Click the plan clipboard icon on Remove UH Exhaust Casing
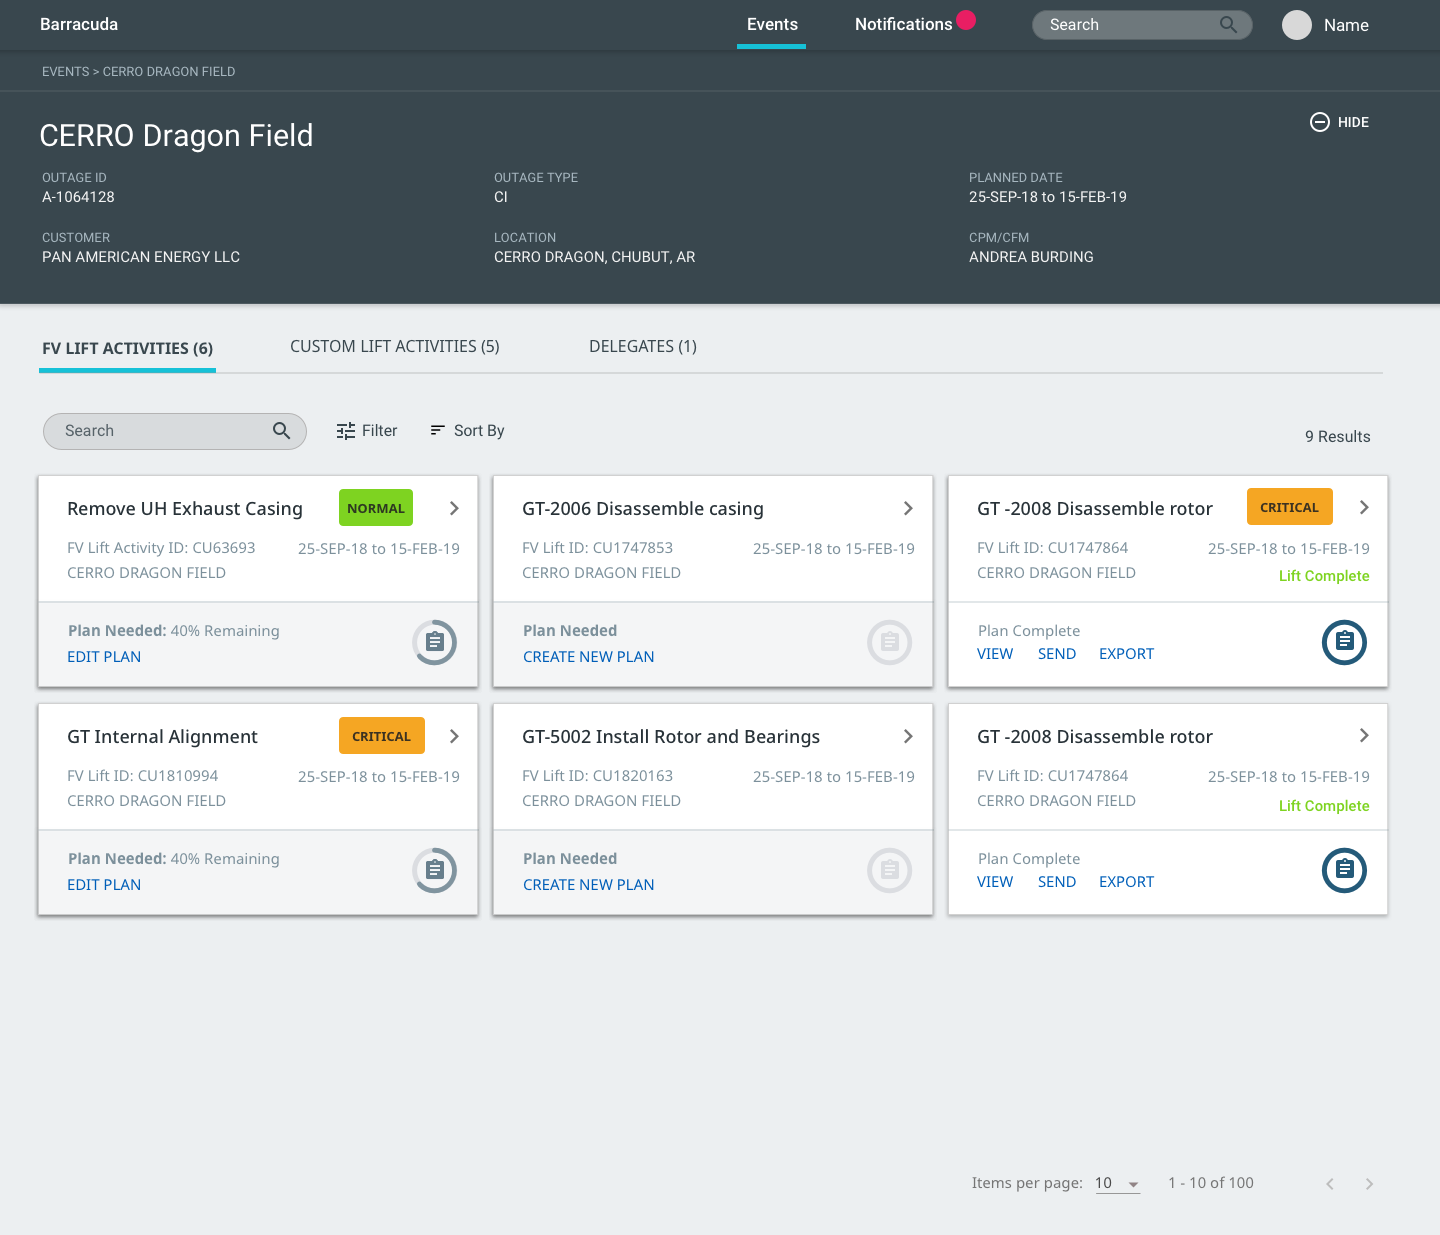 click(x=435, y=642)
